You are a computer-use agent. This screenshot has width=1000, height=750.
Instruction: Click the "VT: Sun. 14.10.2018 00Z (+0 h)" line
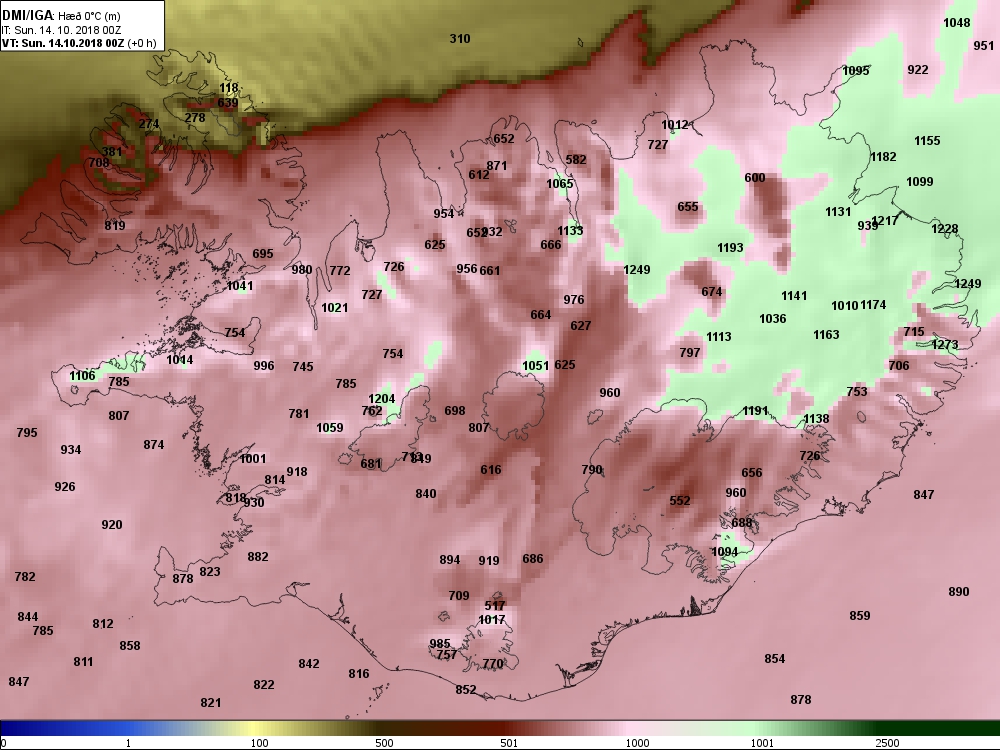point(78,43)
